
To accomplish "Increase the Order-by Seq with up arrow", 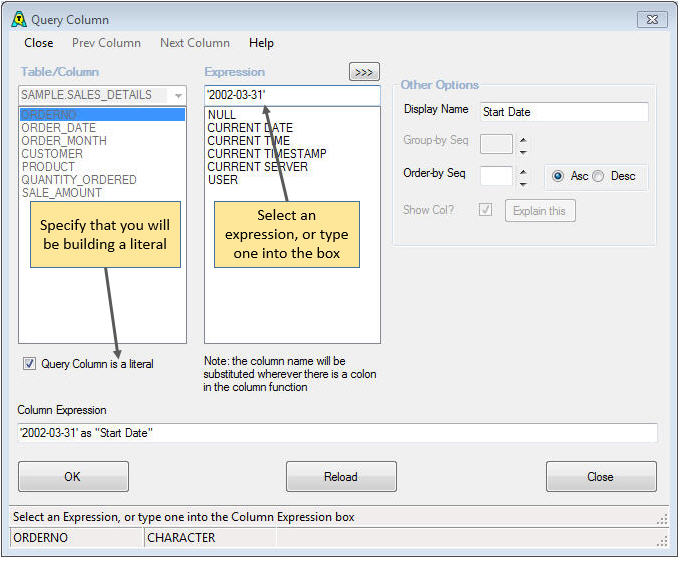I will pyautogui.click(x=523, y=172).
